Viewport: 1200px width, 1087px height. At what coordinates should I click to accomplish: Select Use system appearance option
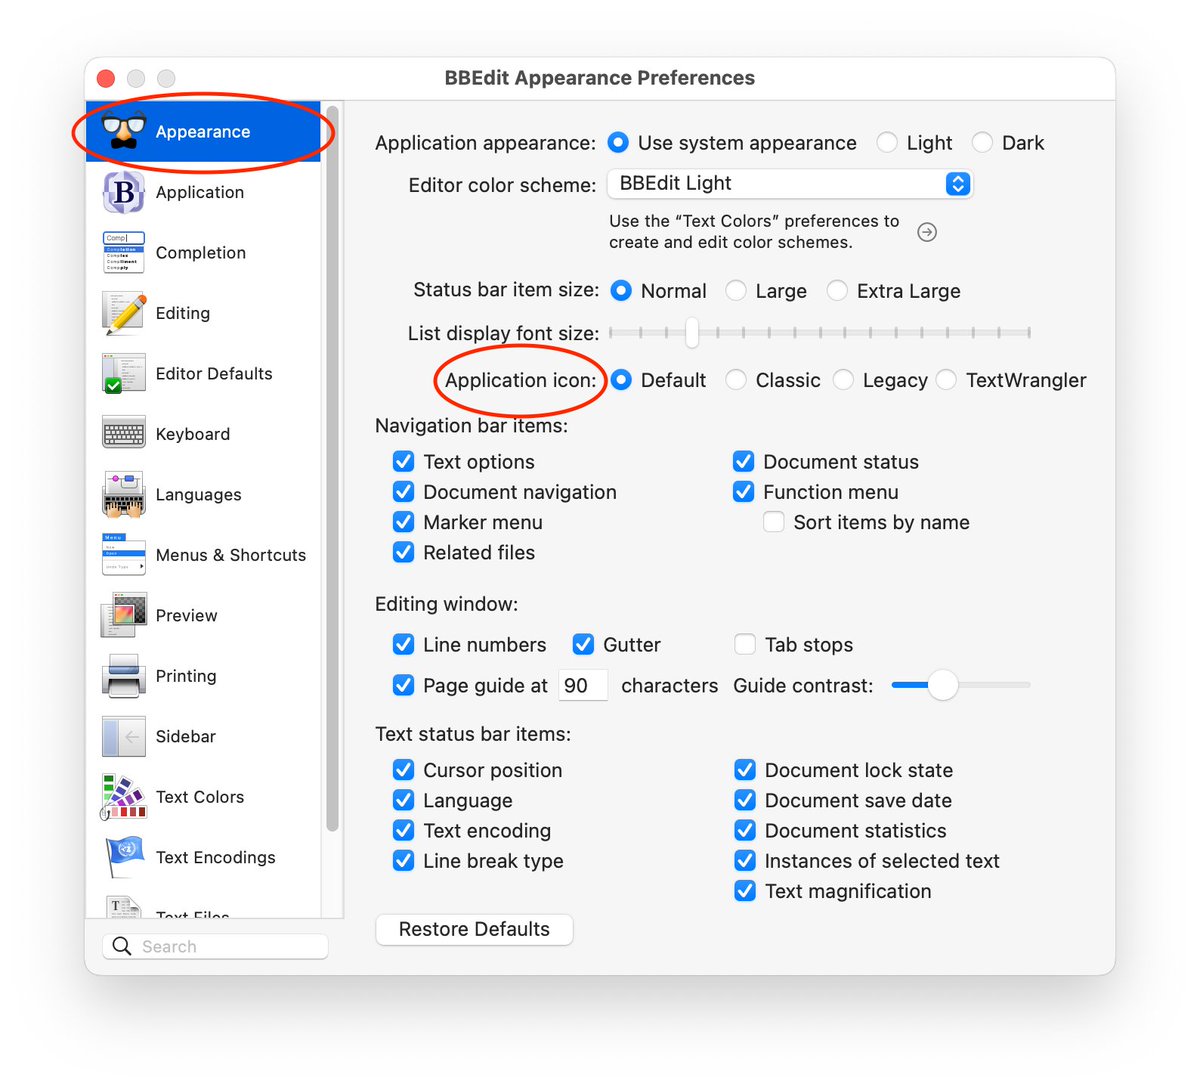(x=619, y=143)
